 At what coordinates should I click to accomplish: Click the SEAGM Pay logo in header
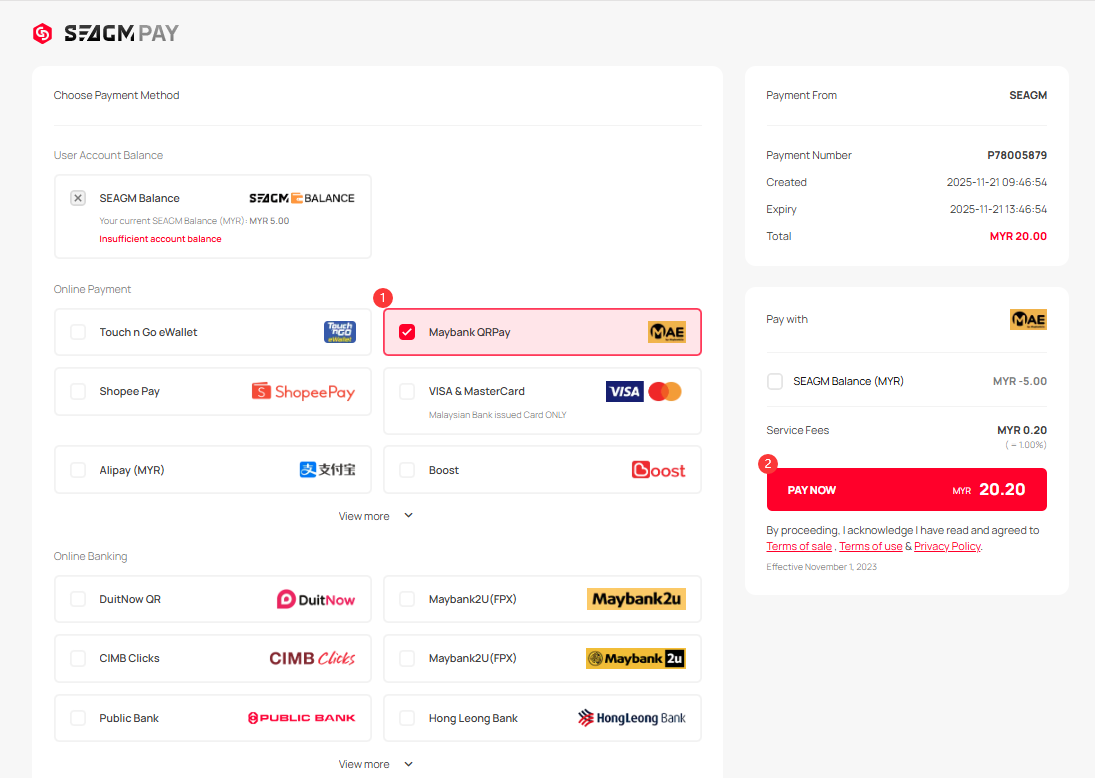pos(106,33)
